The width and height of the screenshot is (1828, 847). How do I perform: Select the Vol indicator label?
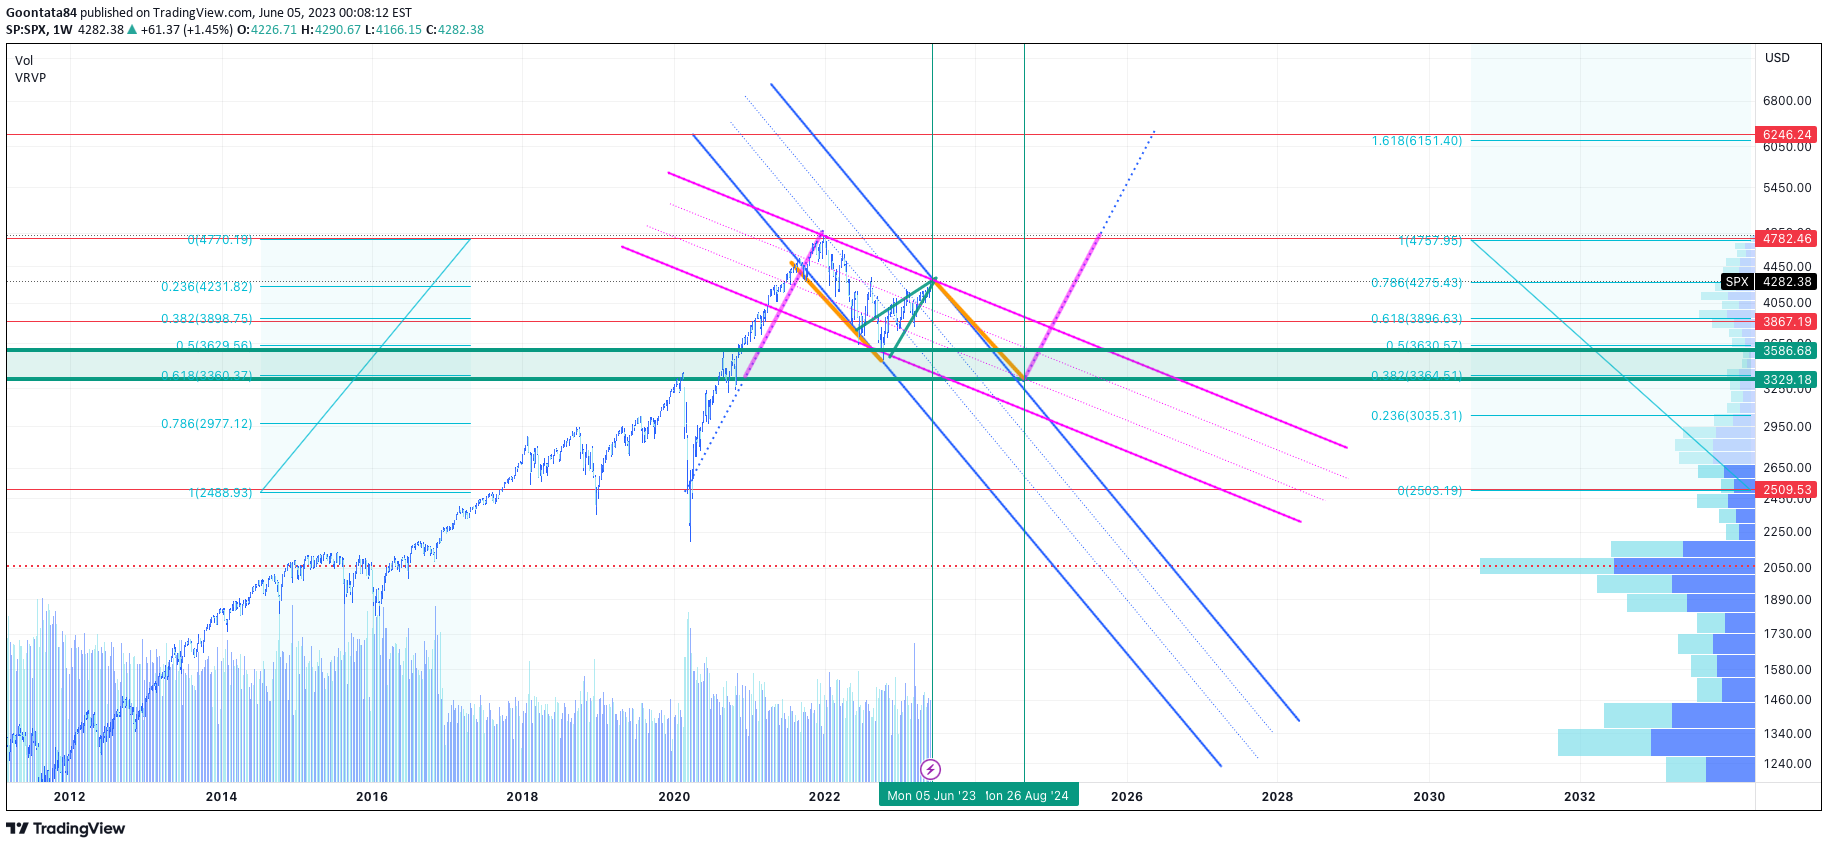pyautogui.click(x=24, y=61)
